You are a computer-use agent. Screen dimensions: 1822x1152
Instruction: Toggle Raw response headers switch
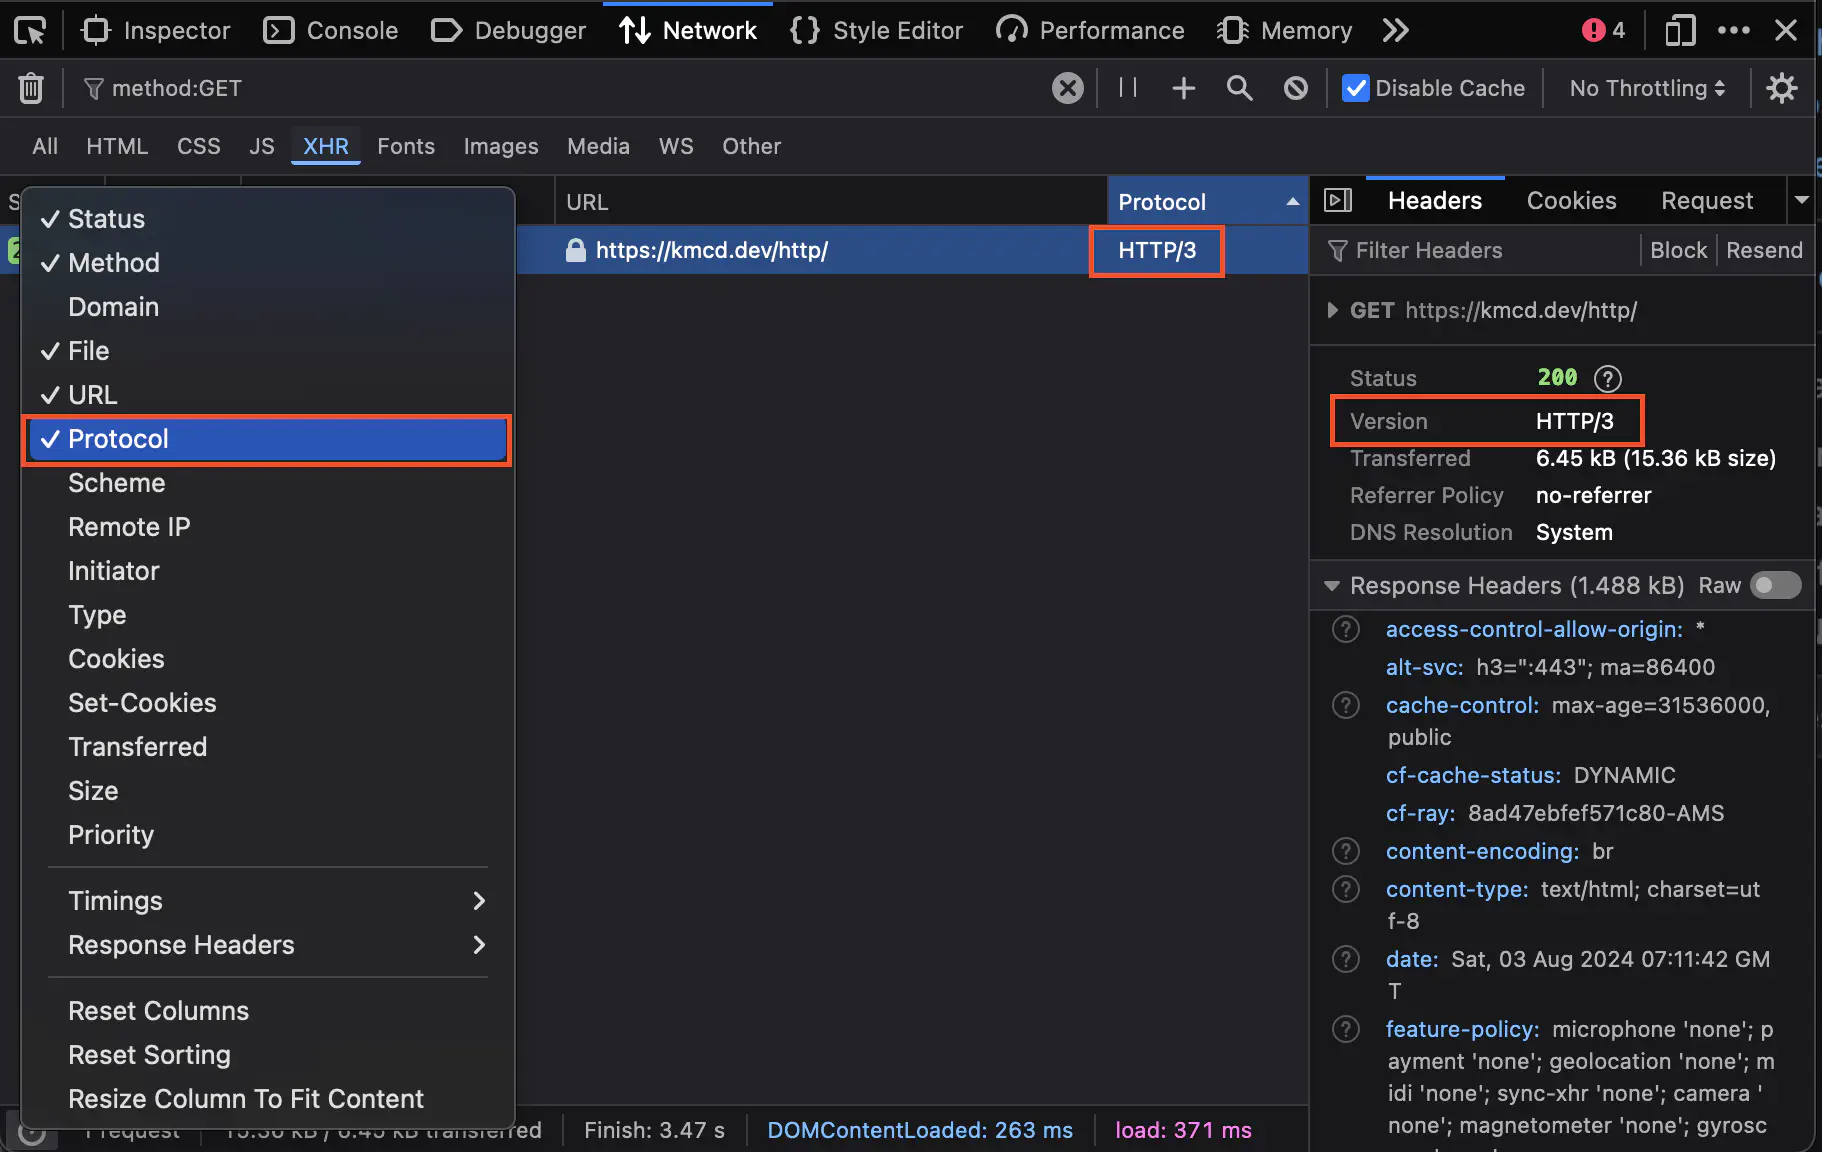point(1775,585)
